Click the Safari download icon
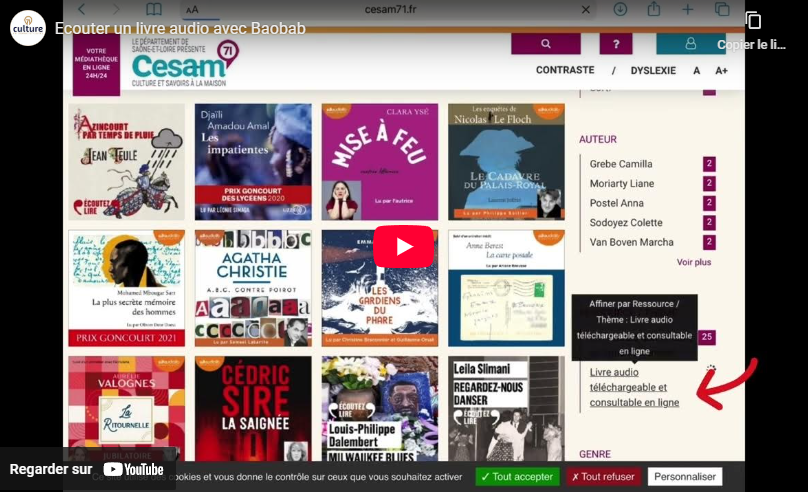 620,9
